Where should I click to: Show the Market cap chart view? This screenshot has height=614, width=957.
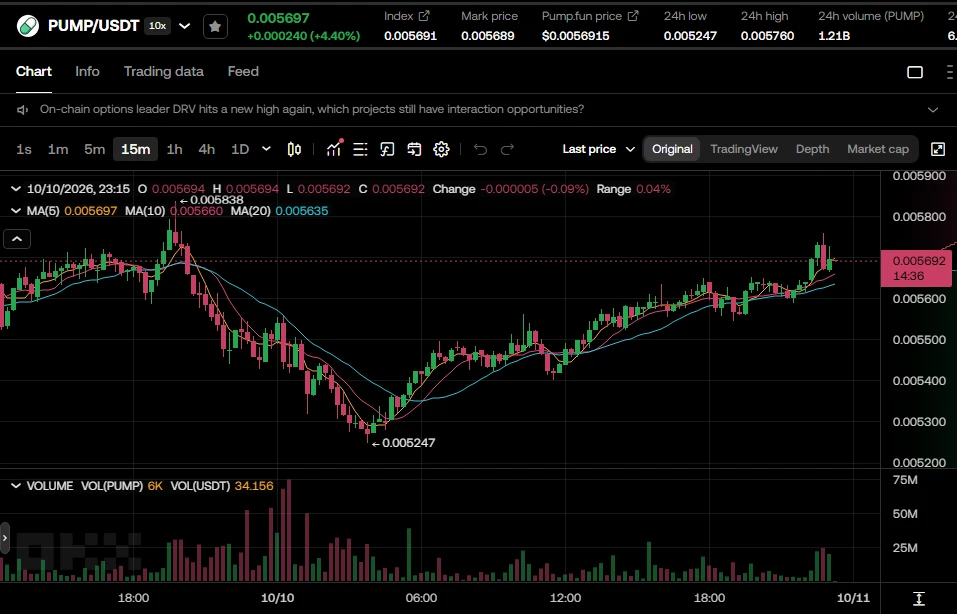coord(878,149)
